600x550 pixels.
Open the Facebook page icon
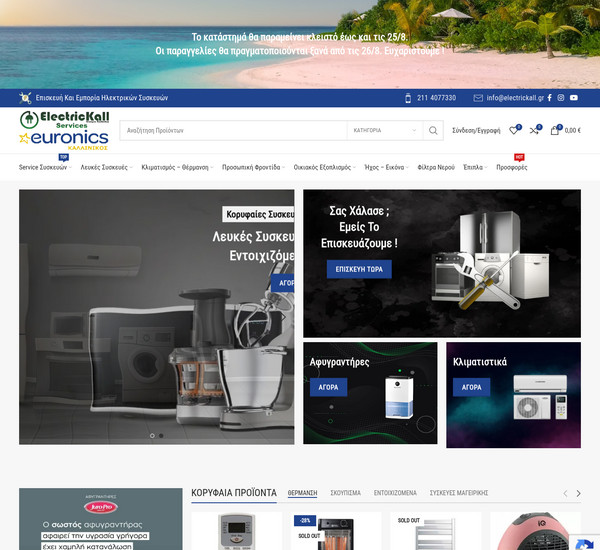pyautogui.click(x=549, y=98)
